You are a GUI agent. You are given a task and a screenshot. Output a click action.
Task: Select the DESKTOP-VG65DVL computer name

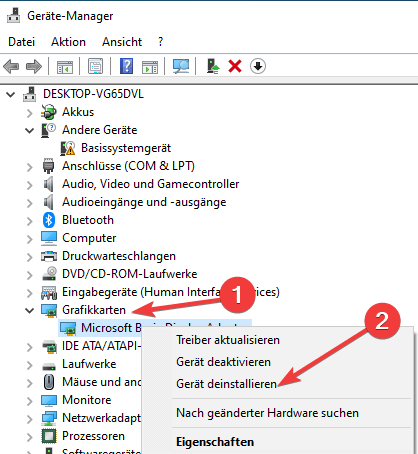(x=93, y=94)
